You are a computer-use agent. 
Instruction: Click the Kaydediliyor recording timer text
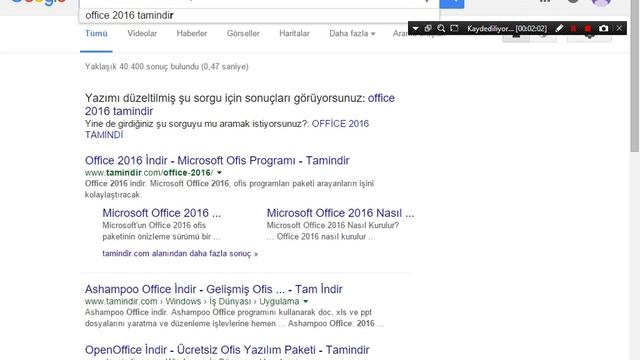tap(507, 29)
